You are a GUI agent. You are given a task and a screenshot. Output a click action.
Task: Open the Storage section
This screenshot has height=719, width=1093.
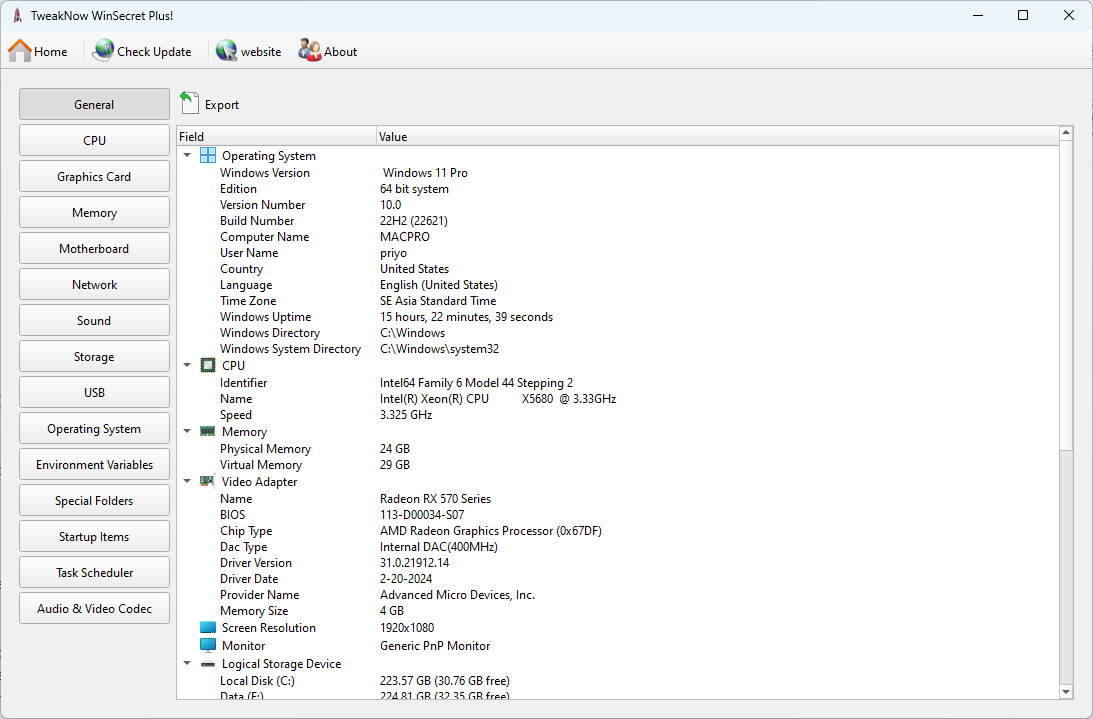click(x=94, y=356)
